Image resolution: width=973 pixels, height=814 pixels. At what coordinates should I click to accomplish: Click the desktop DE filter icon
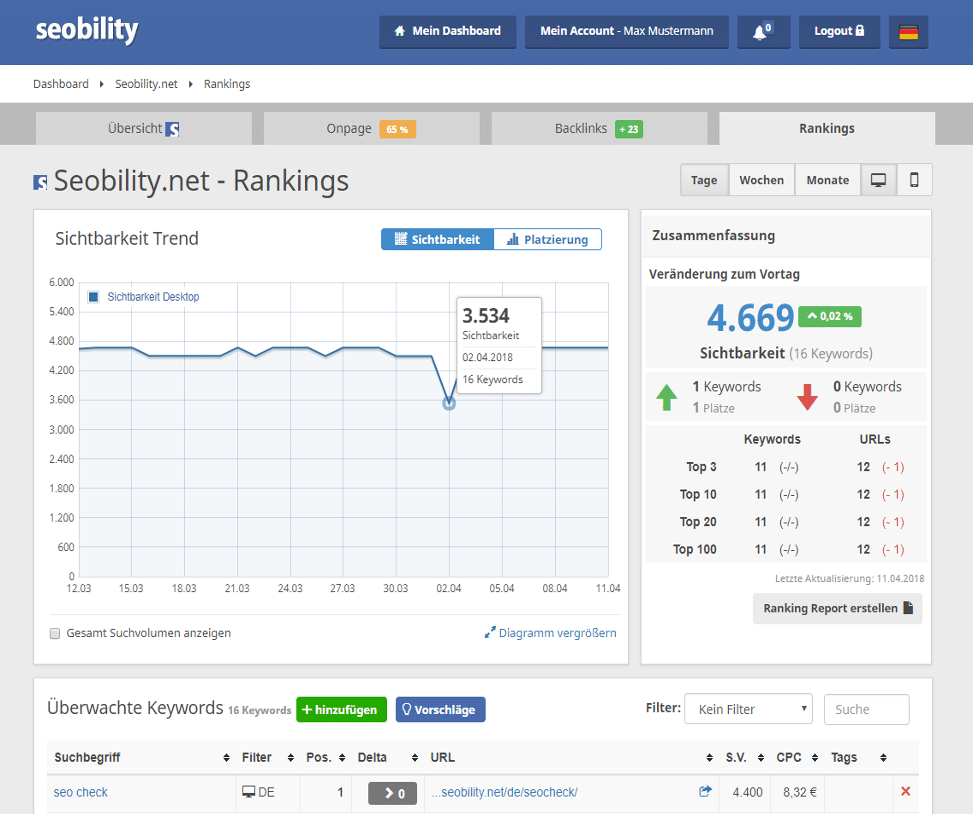click(x=248, y=792)
